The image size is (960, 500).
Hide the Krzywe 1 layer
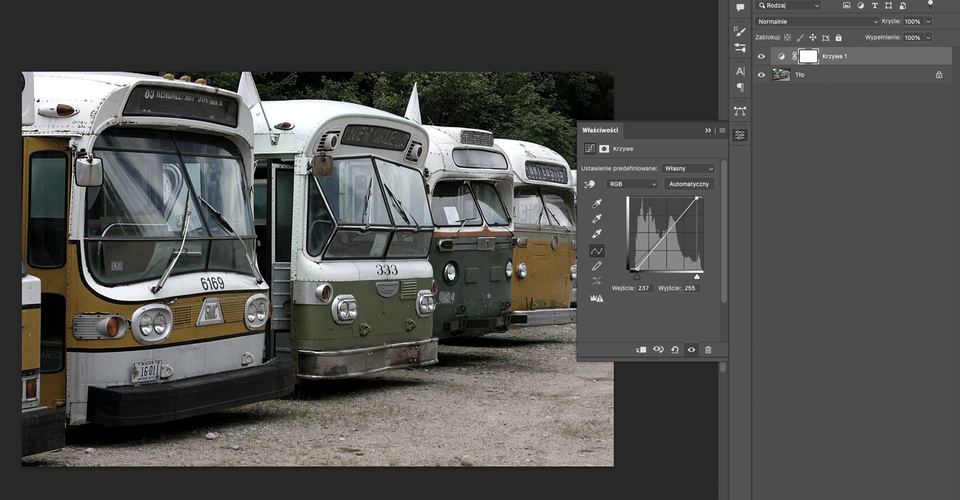click(x=762, y=56)
